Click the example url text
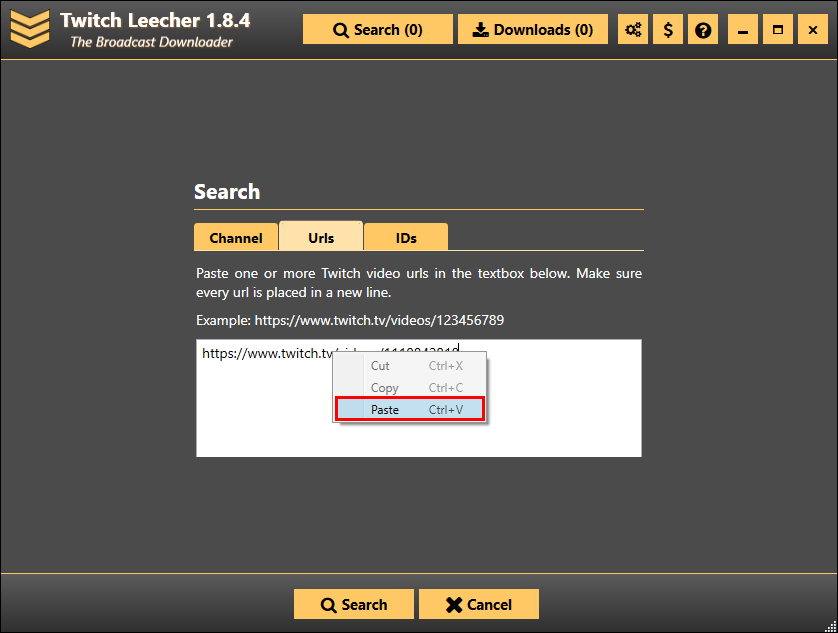The width and height of the screenshot is (838, 633). [350, 320]
